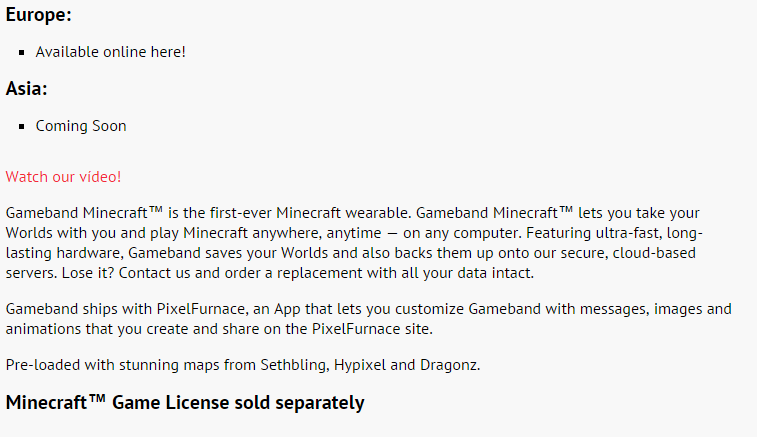Image resolution: width=757 pixels, height=437 pixels.
Task: Click the 'Europe:' heading
Action: tap(39, 14)
